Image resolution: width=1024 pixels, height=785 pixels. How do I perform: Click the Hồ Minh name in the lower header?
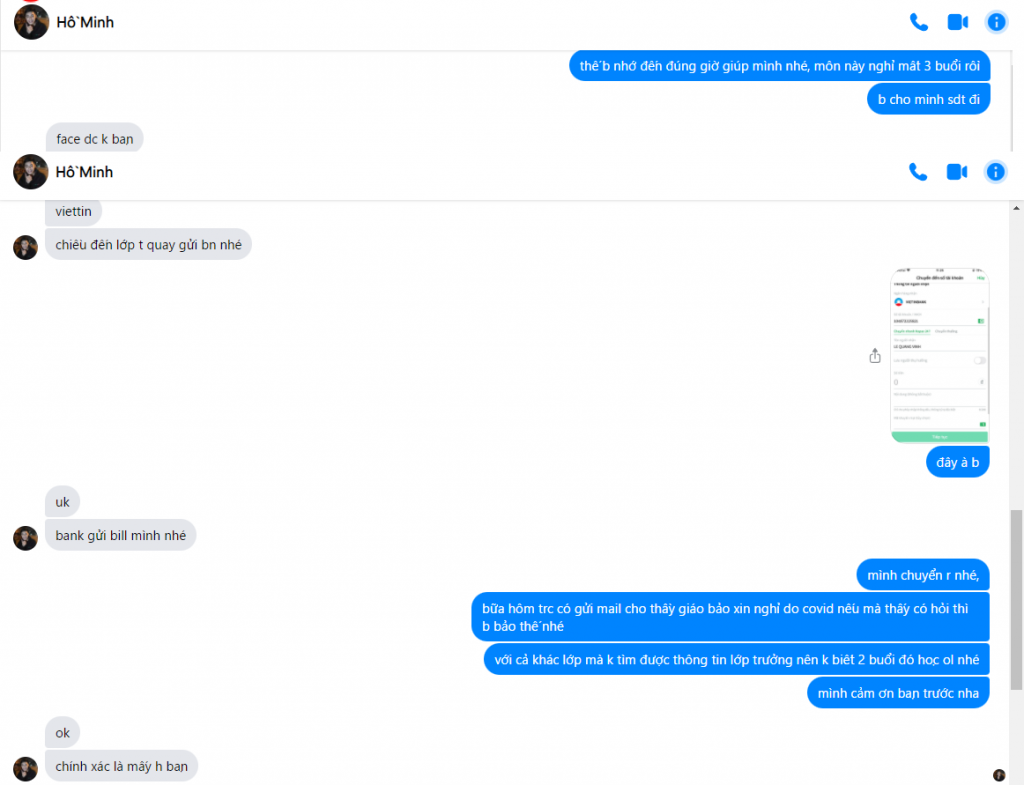(85, 172)
